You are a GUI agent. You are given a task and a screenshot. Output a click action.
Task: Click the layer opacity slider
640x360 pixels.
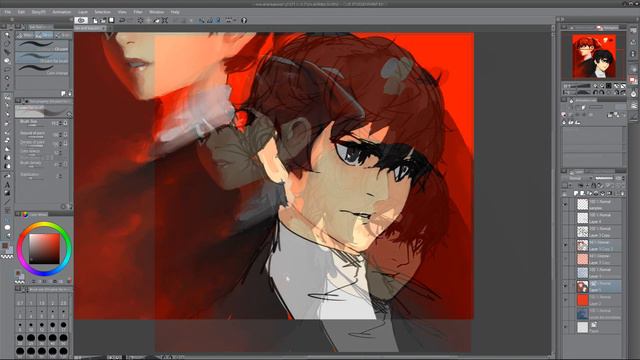604,178
